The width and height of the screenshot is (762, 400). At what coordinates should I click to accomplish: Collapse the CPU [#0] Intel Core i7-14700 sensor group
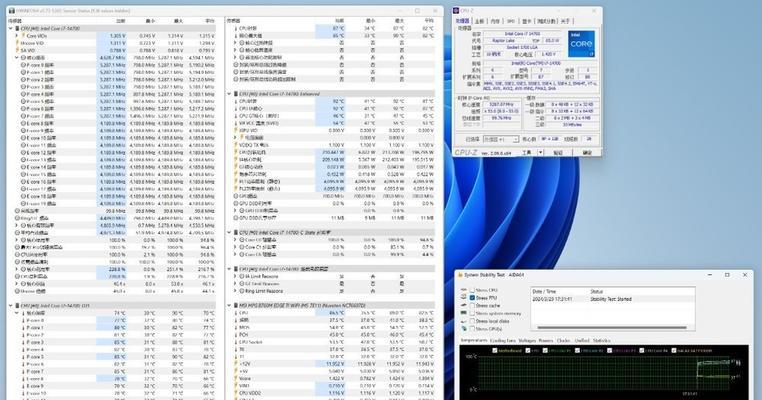point(11,29)
